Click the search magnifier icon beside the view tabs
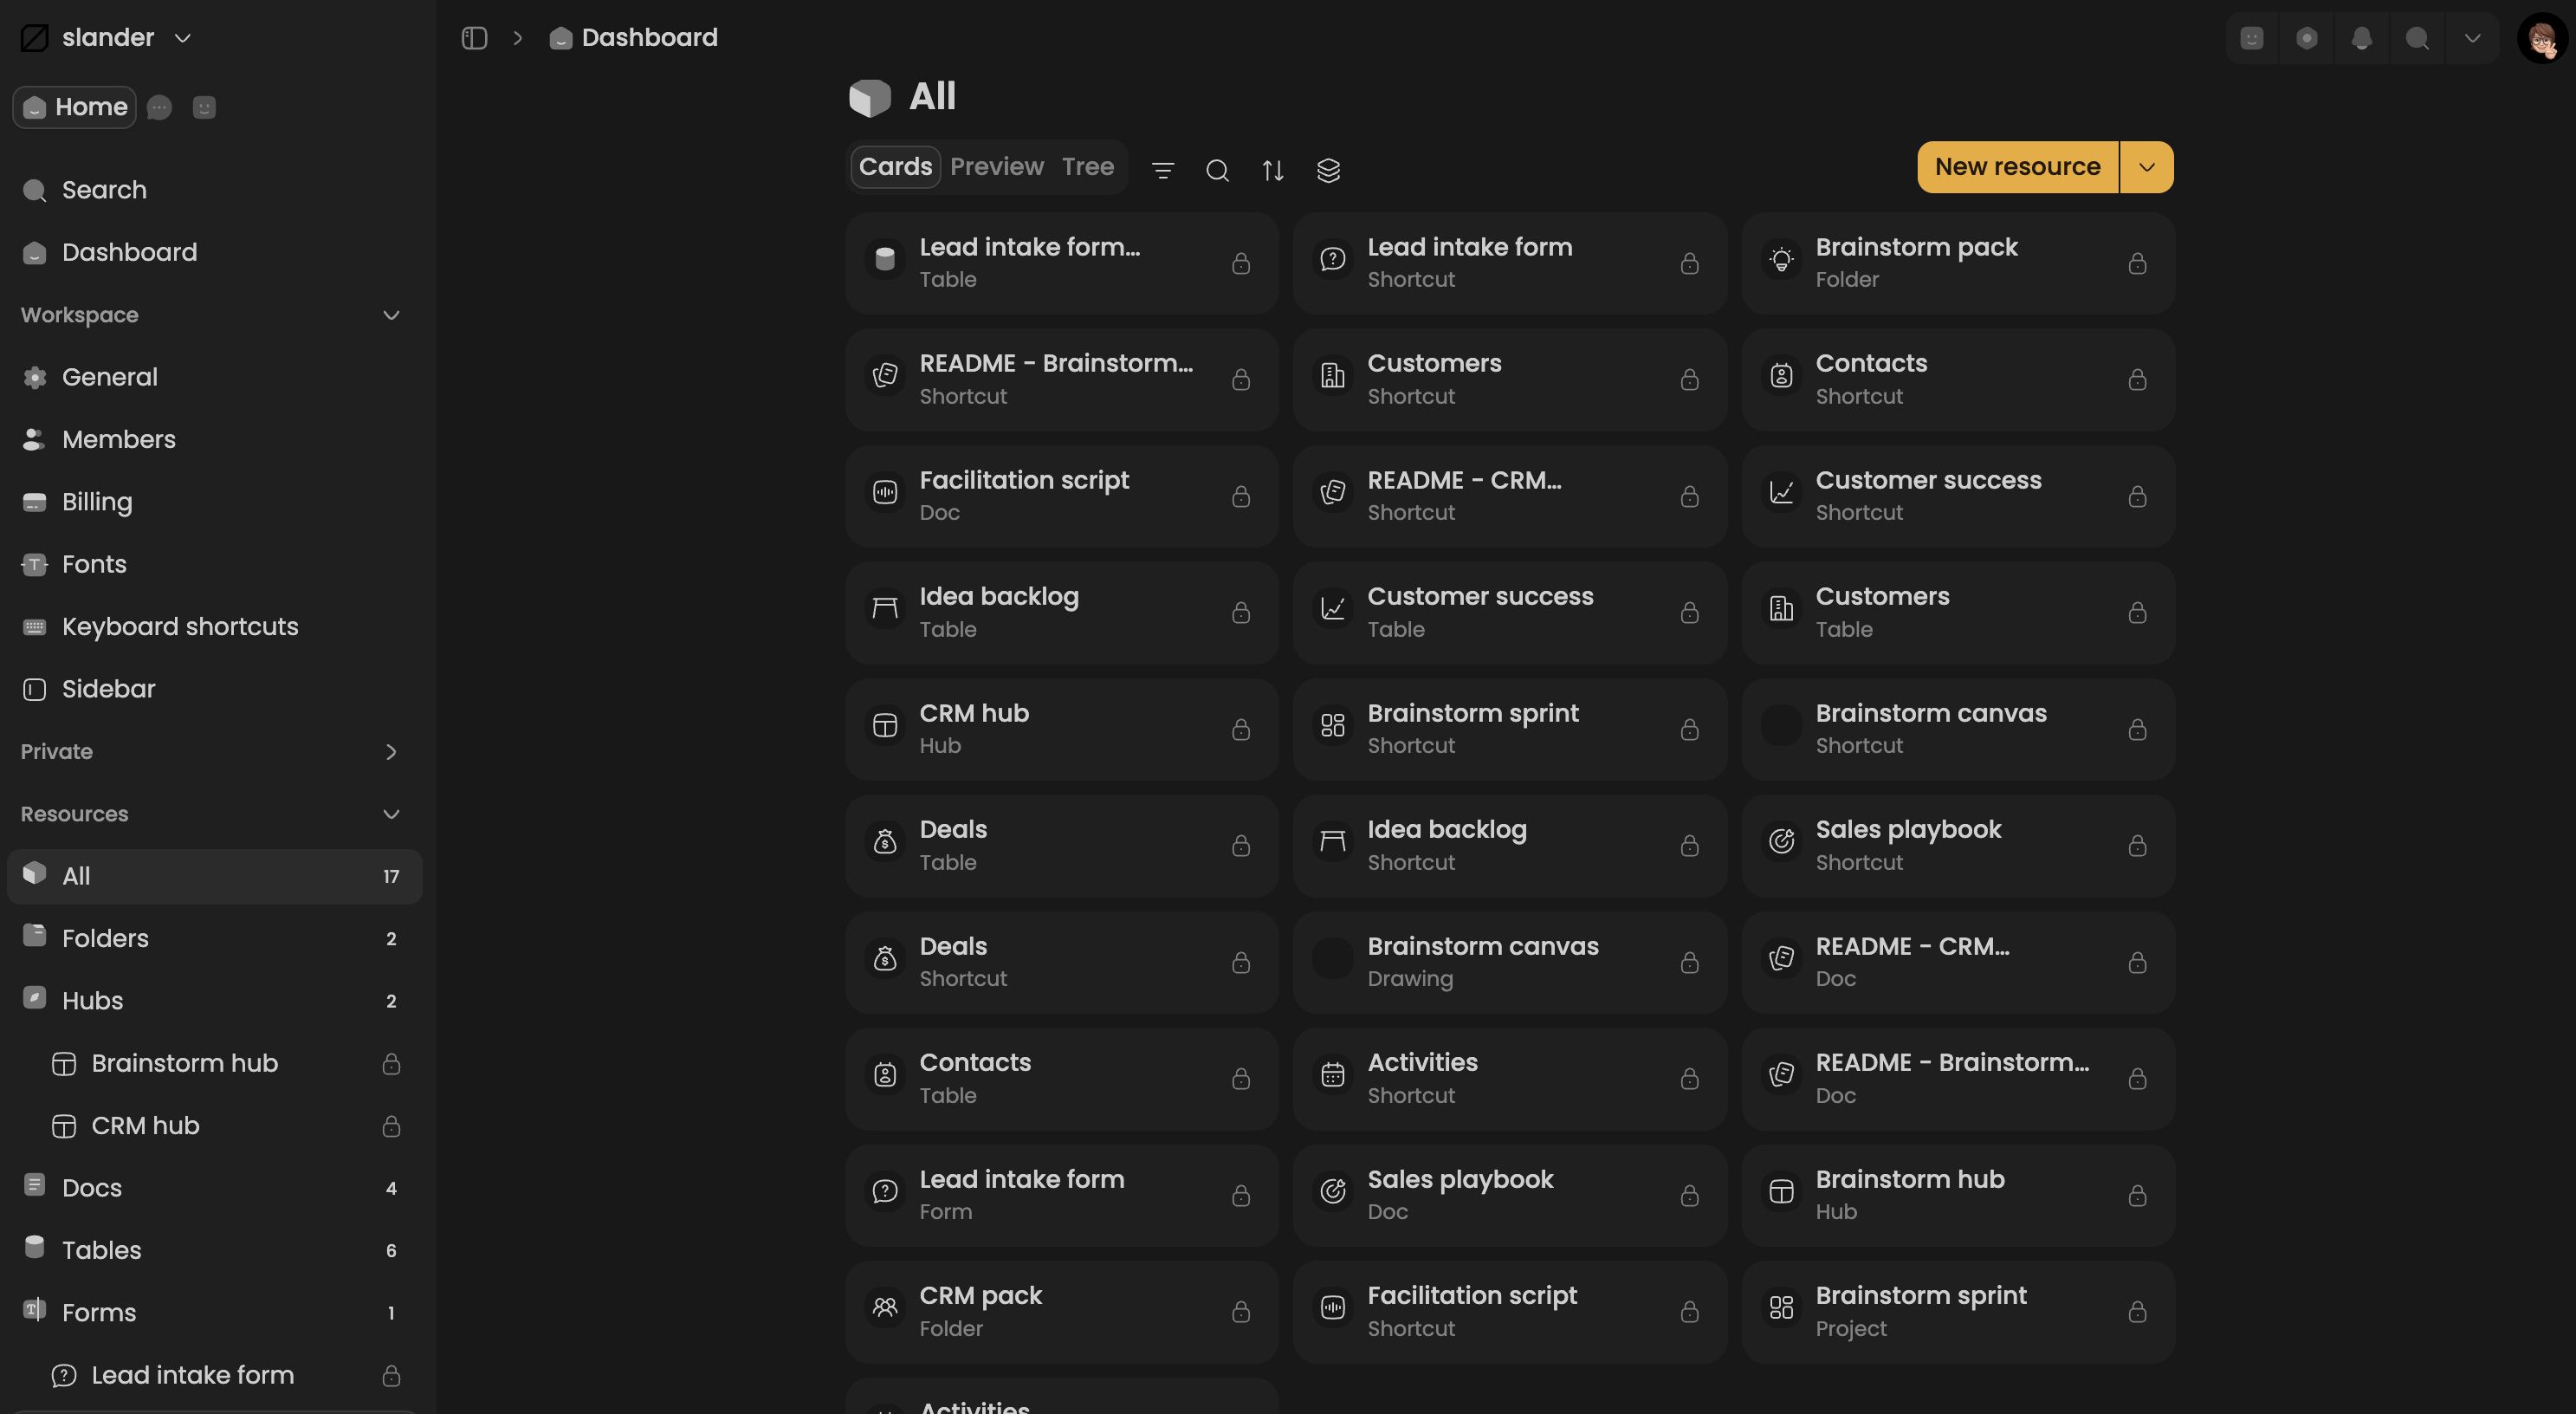Image resolution: width=2576 pixels, height=1414 pixels. tap(1217, 170)
